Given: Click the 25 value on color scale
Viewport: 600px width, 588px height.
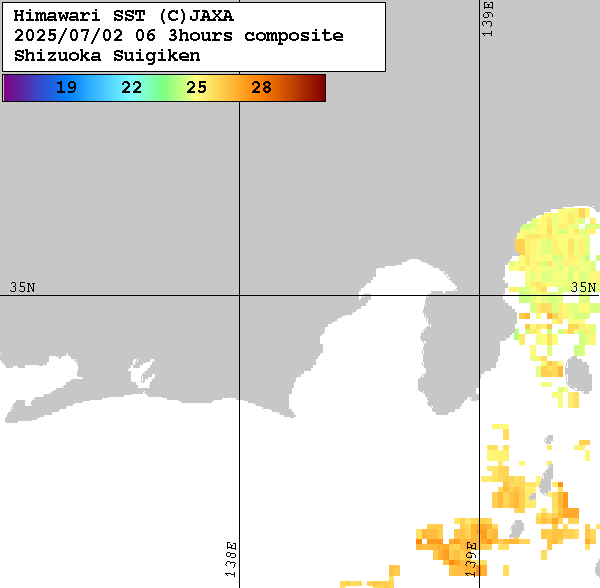Looking at the screenshot, I should tap(196, 88).
